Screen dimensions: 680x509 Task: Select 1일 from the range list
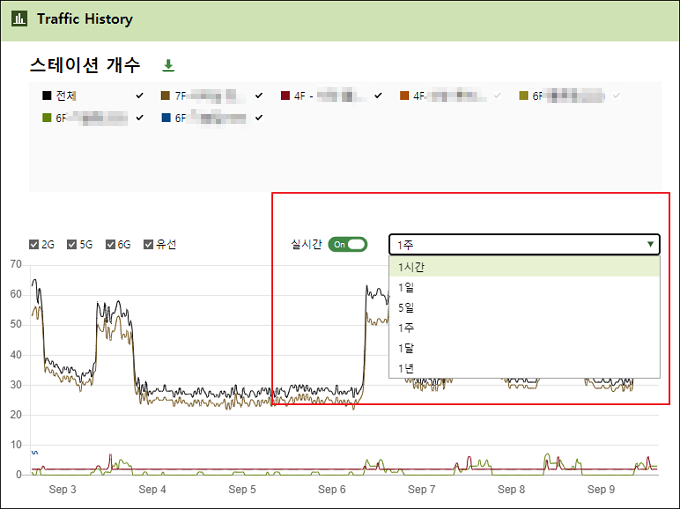[524, 287]
